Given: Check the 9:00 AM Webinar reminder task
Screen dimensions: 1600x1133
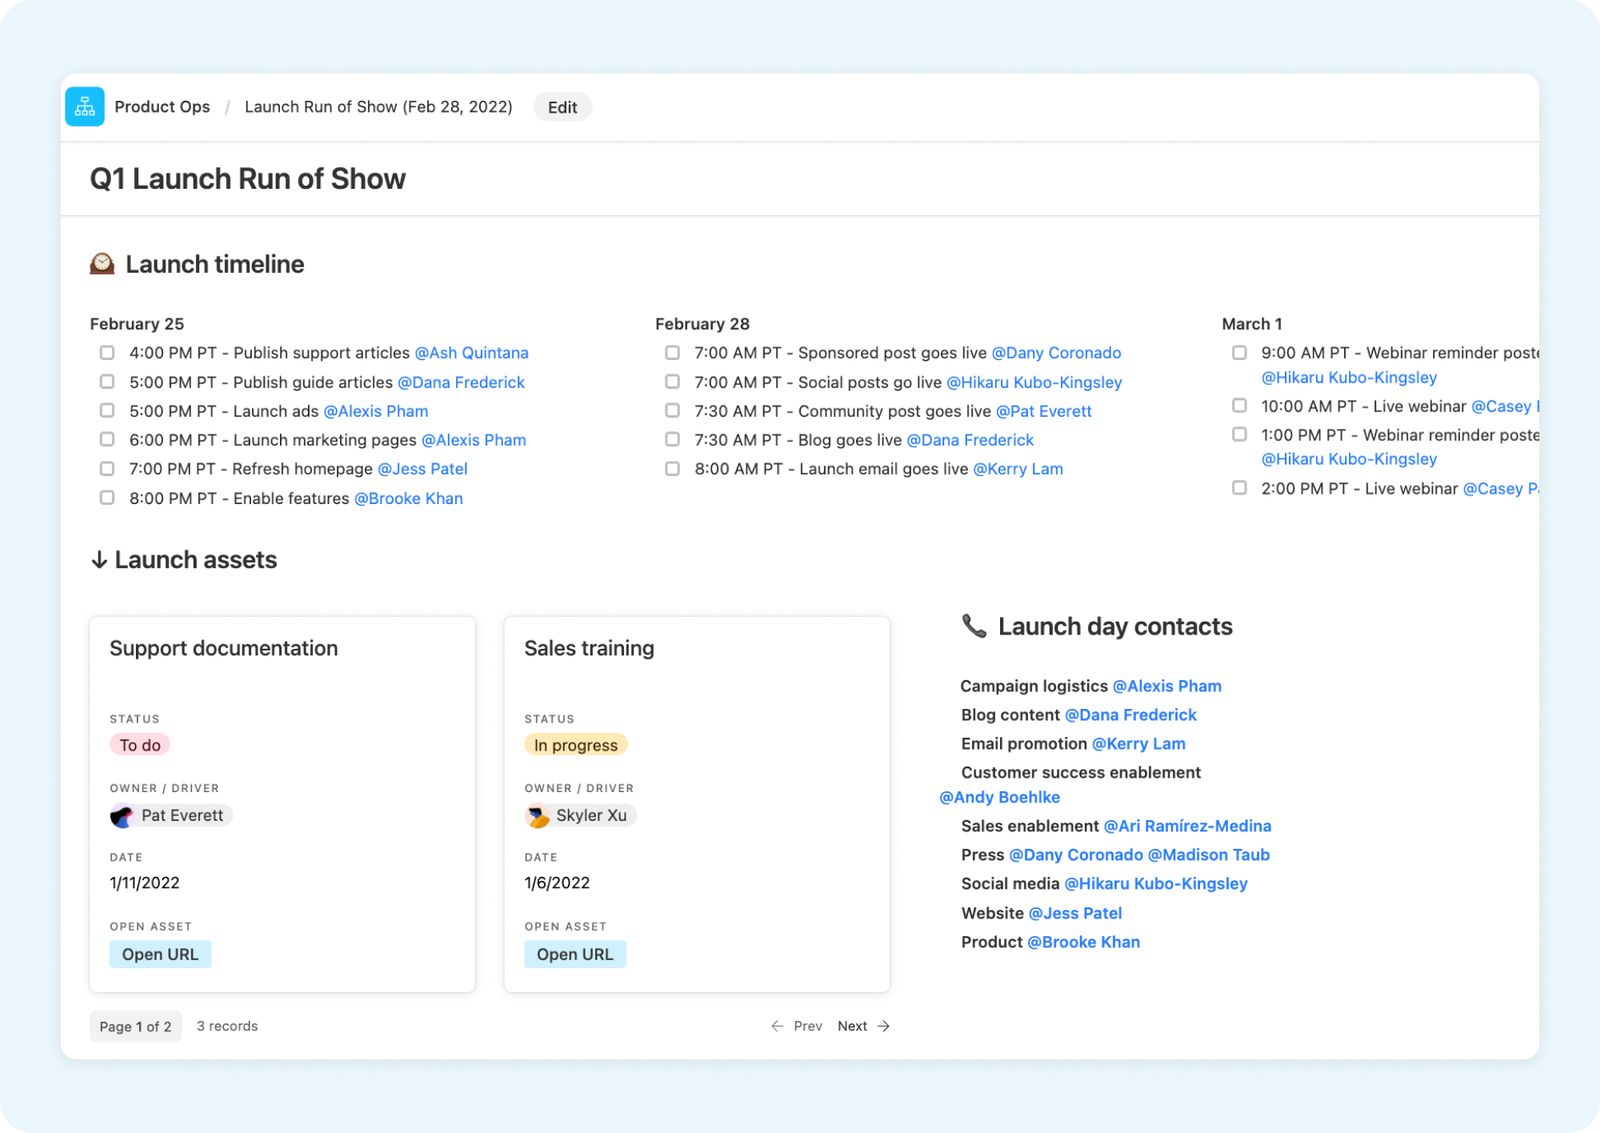Looking at the screenshot, I should [x=1240, y=353].
